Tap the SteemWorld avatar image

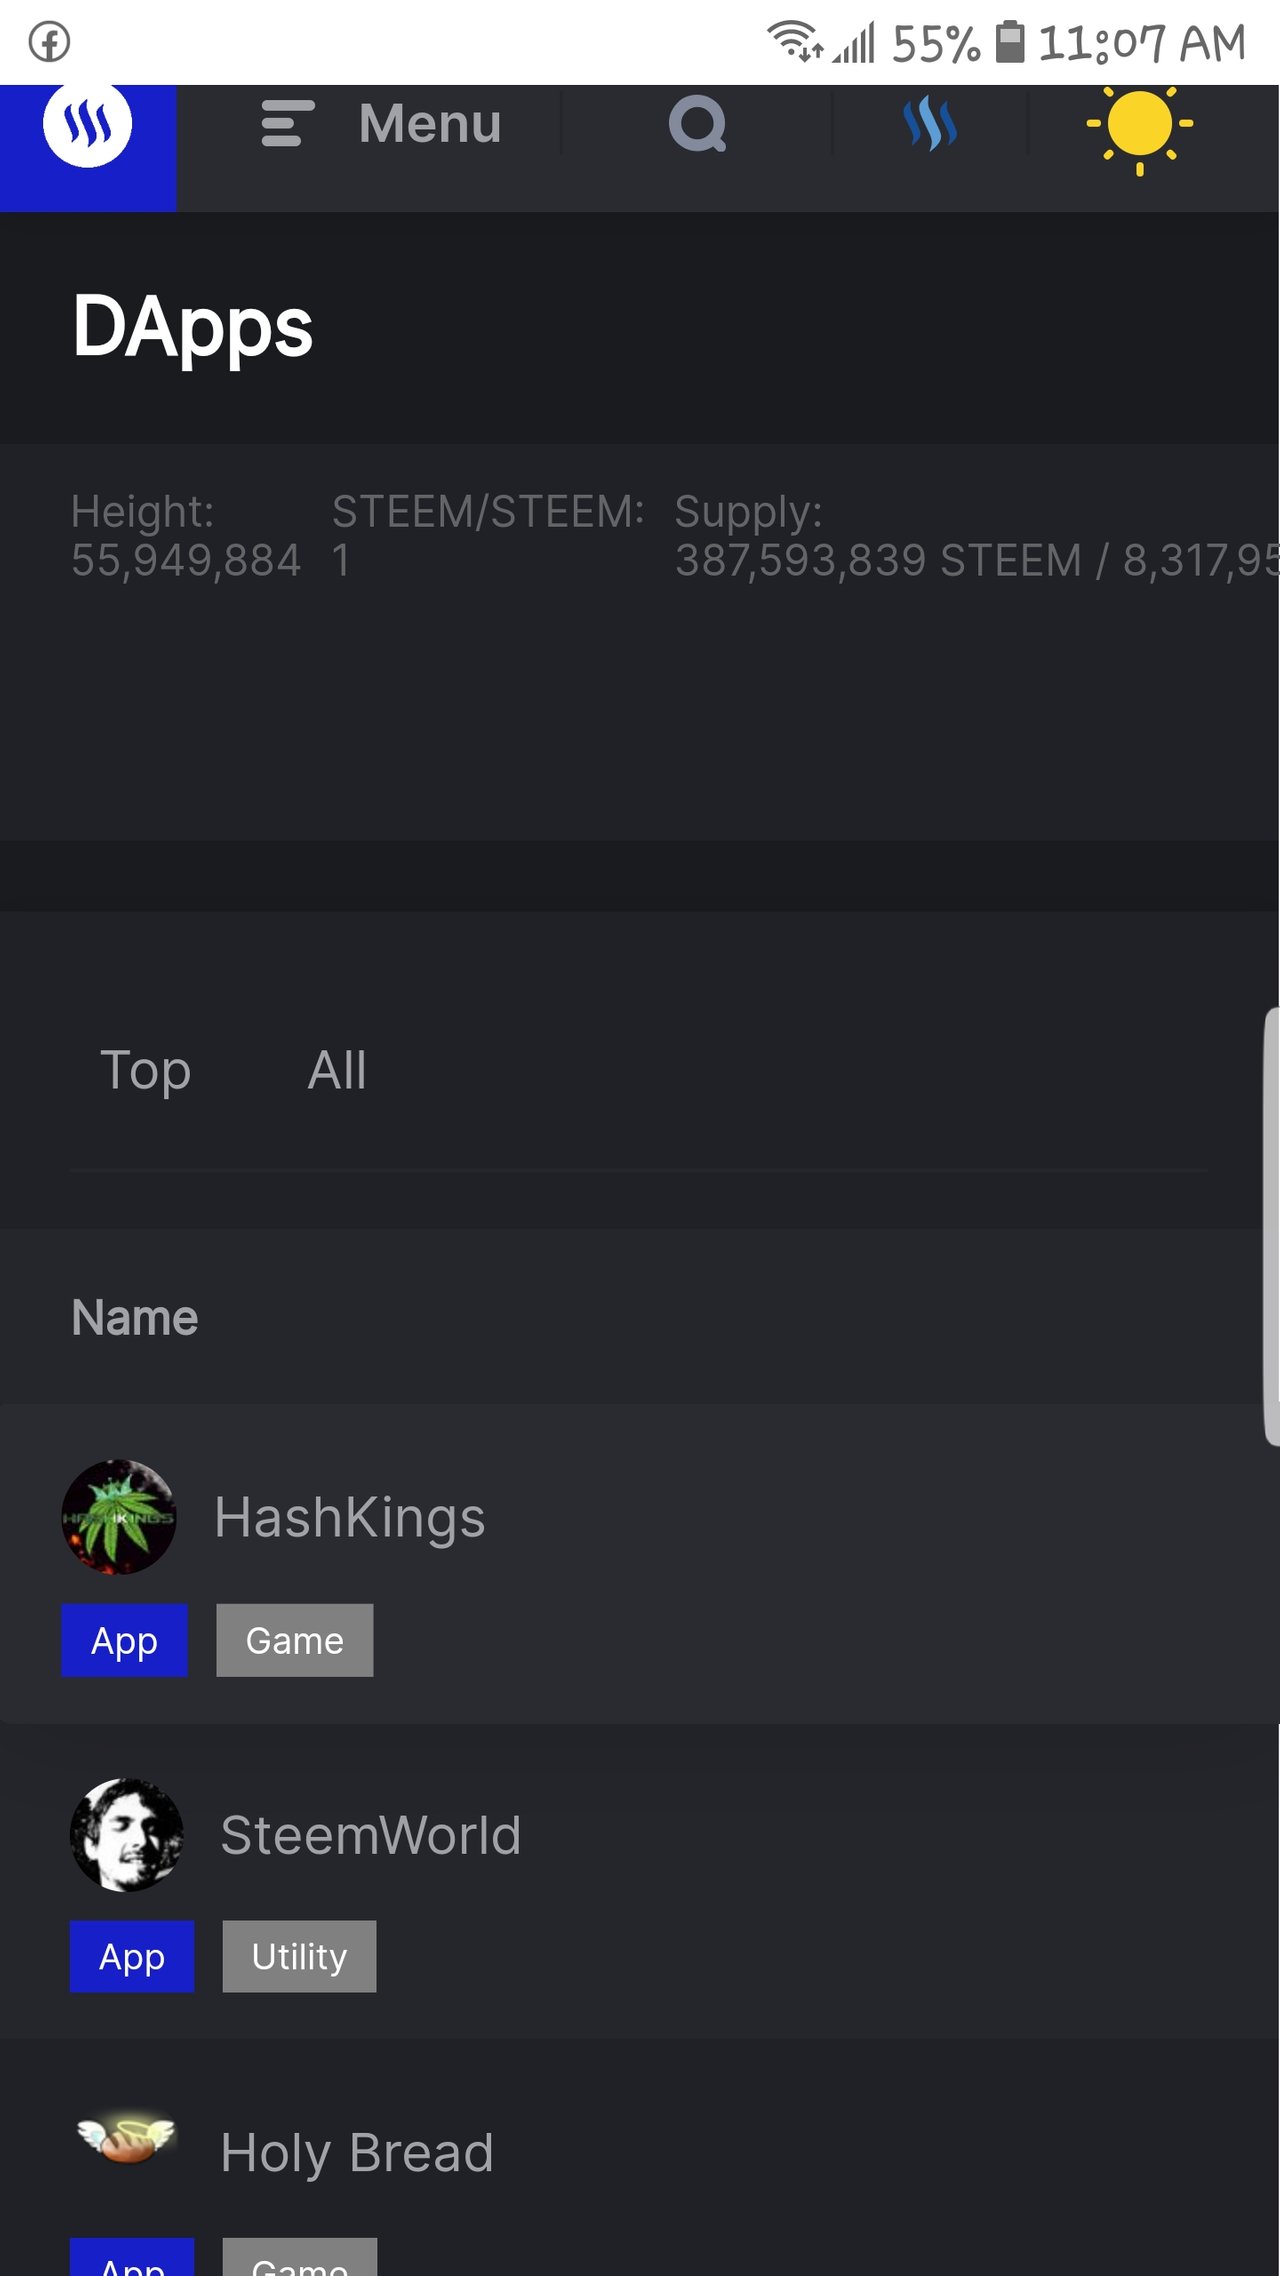(127, 1835)
